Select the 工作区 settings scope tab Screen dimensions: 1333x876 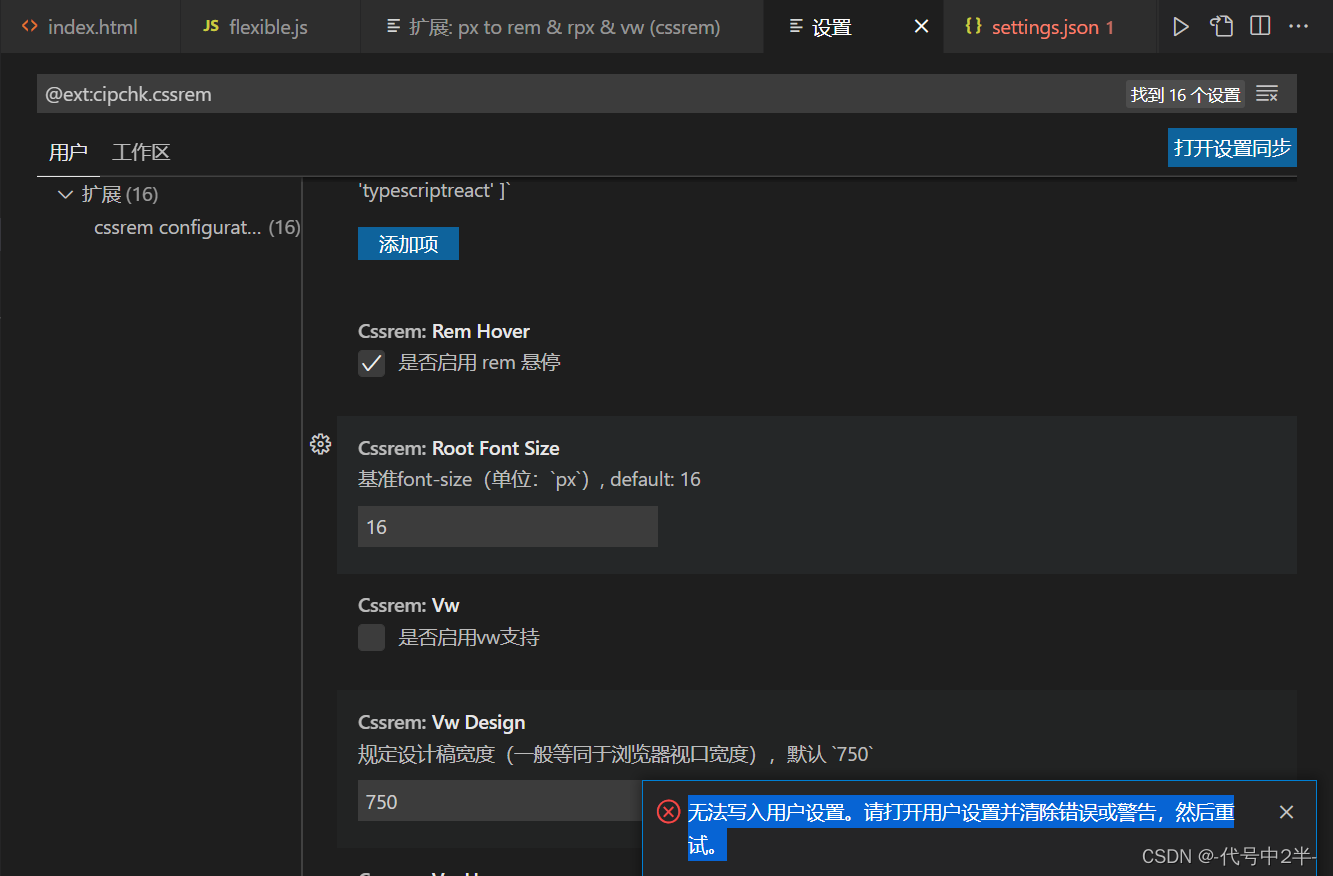click(x=141, y=152)
